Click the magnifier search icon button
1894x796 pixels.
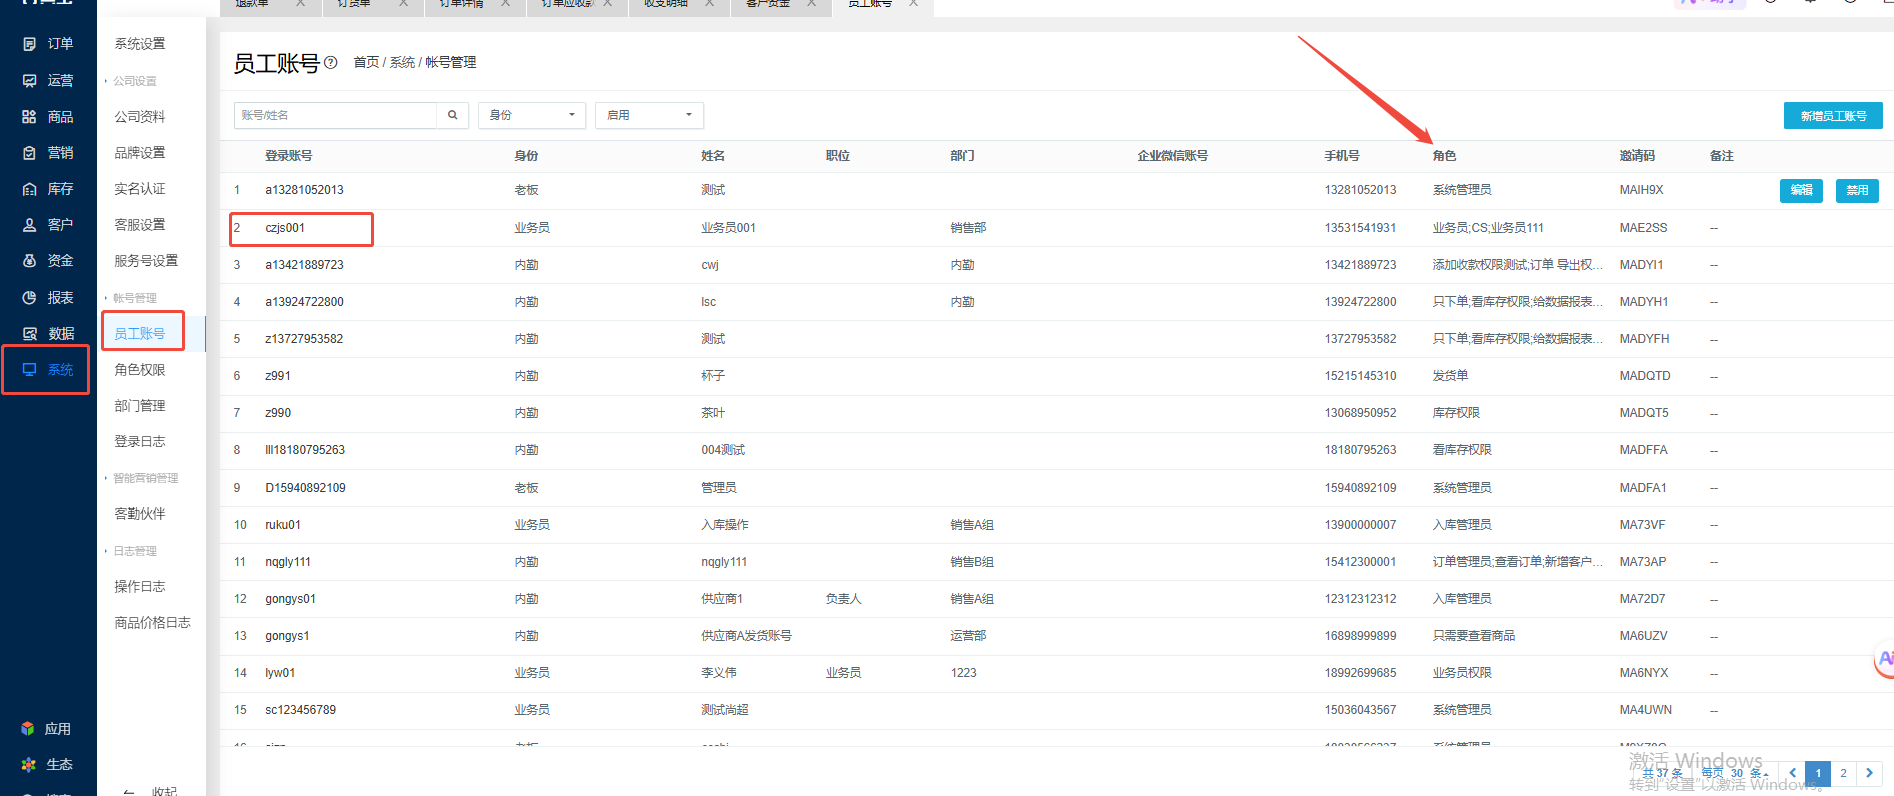pyautogui.click(x=452, y=115)
